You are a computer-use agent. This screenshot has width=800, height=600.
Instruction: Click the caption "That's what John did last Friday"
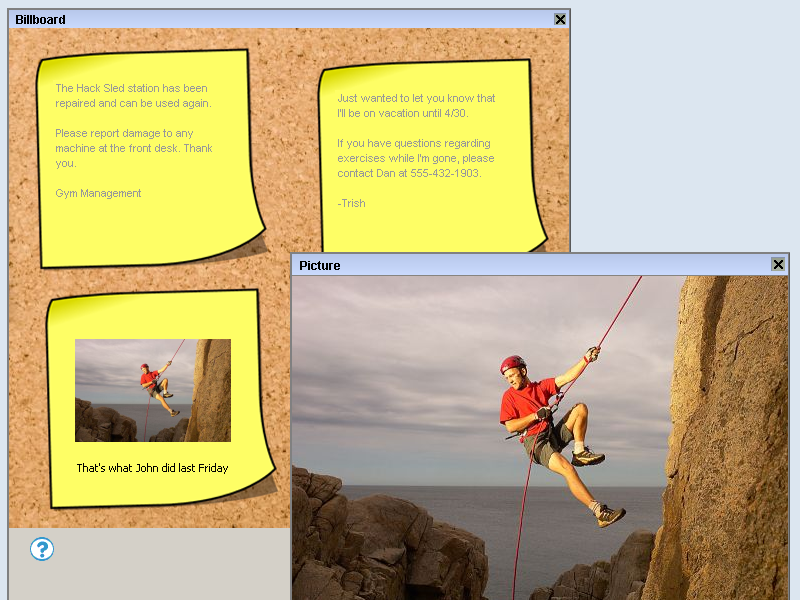(152, 468)
